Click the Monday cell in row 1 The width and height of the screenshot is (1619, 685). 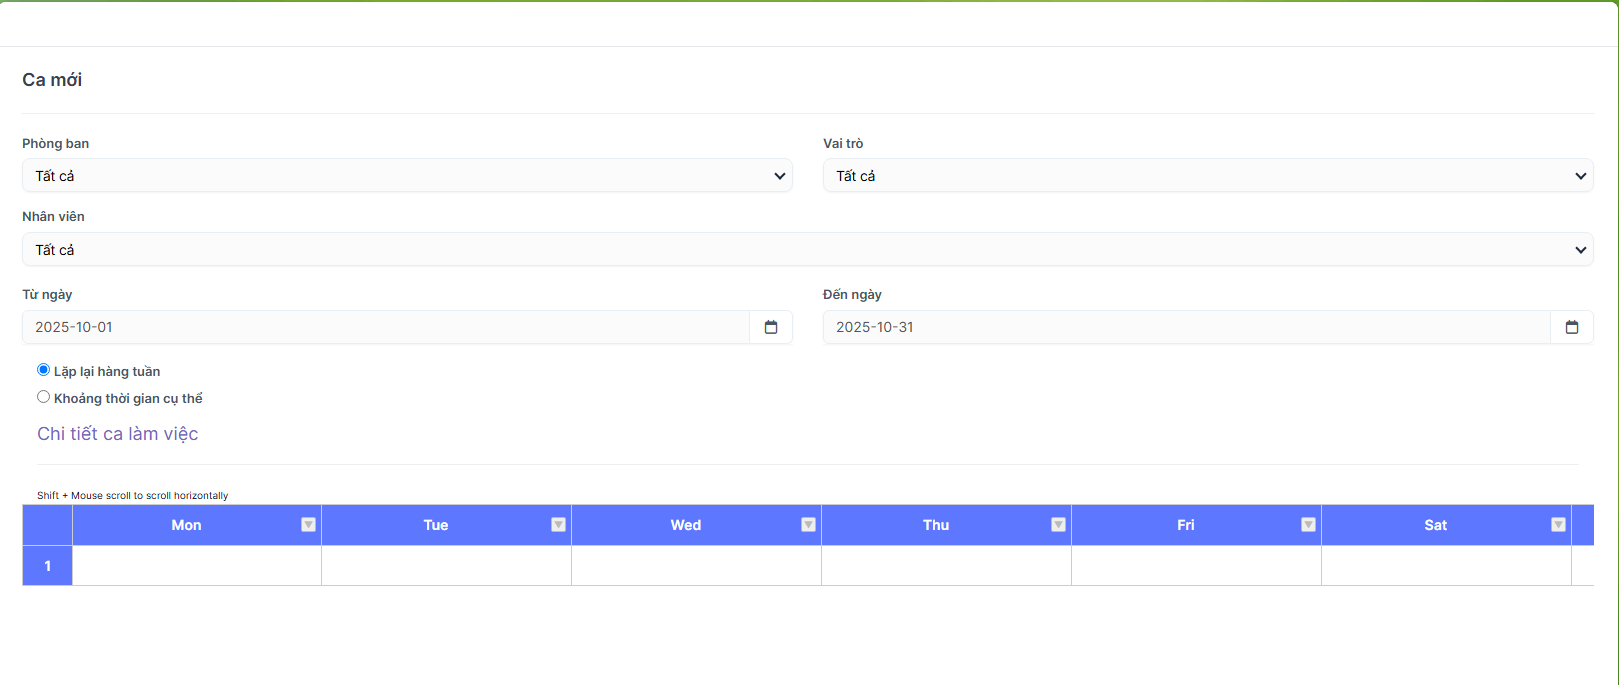tap(197, 566)
